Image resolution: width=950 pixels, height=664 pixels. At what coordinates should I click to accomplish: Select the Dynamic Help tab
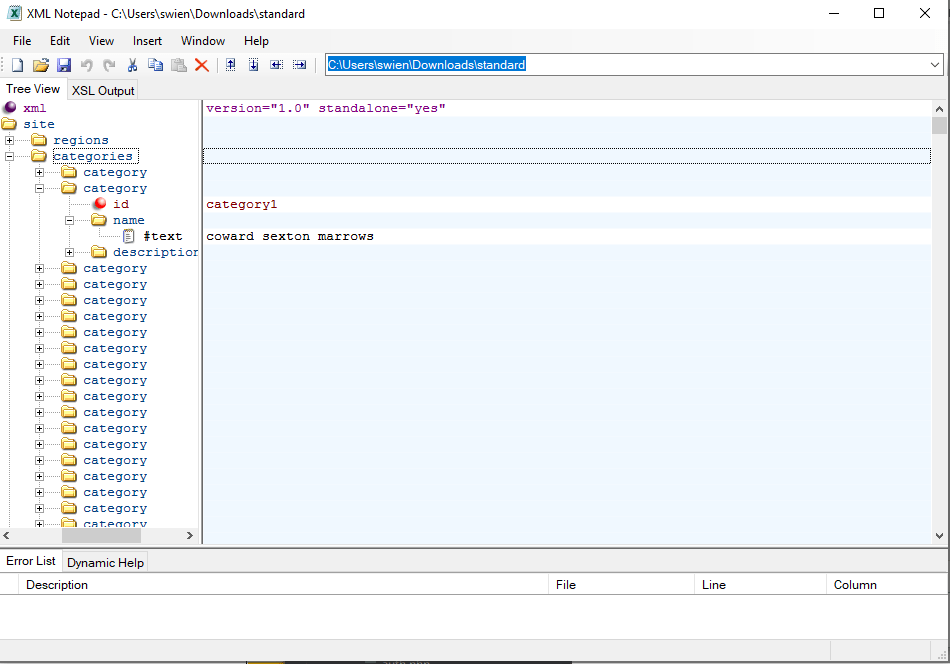(x=104, y=562)
